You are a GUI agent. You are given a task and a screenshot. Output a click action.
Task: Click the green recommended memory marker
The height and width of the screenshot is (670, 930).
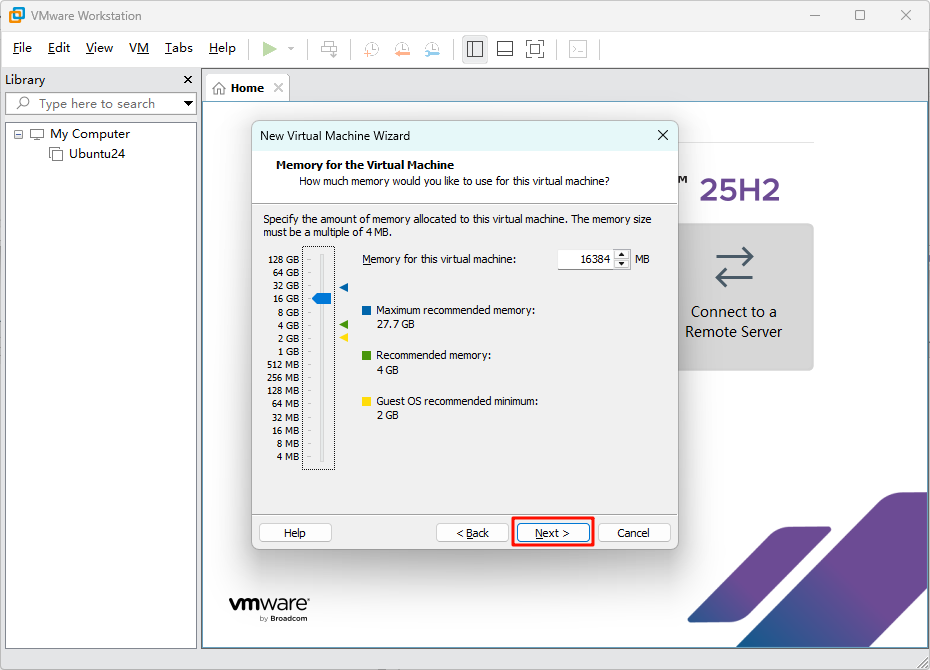pyautogui.click(x=343, y=325)
